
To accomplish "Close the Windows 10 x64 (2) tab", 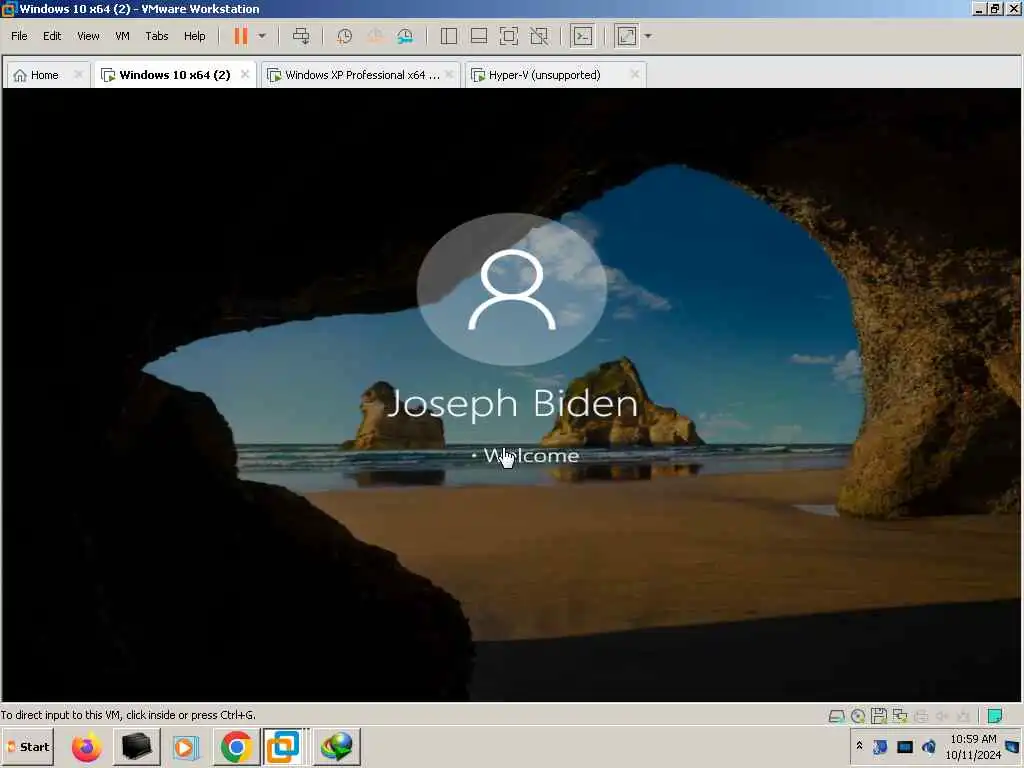I will [x=245, y=74].
